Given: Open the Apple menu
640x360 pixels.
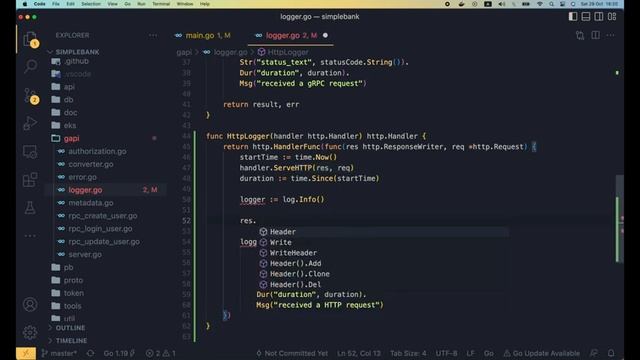Looking at the screenshot, I should [24, 4].
